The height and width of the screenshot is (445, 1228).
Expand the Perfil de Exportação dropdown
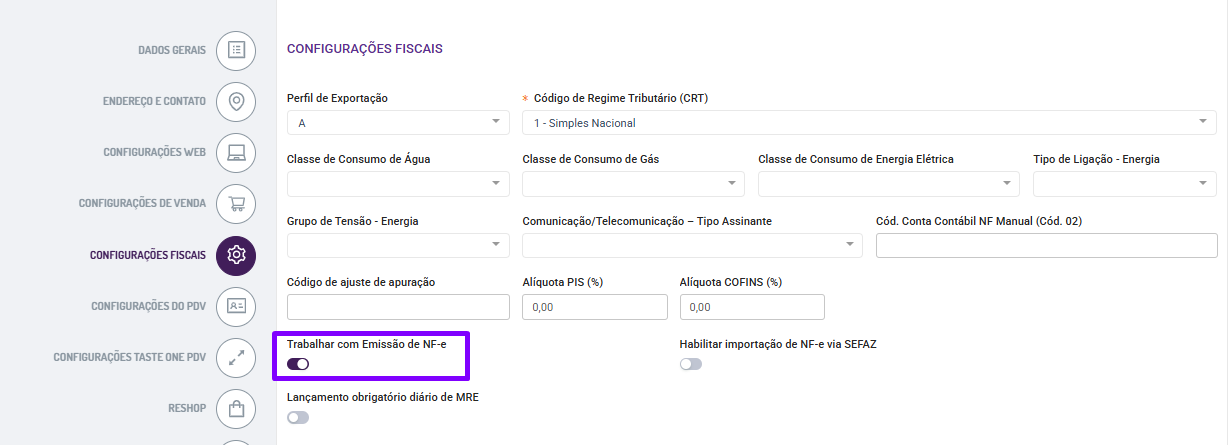[x=398, y=123]
